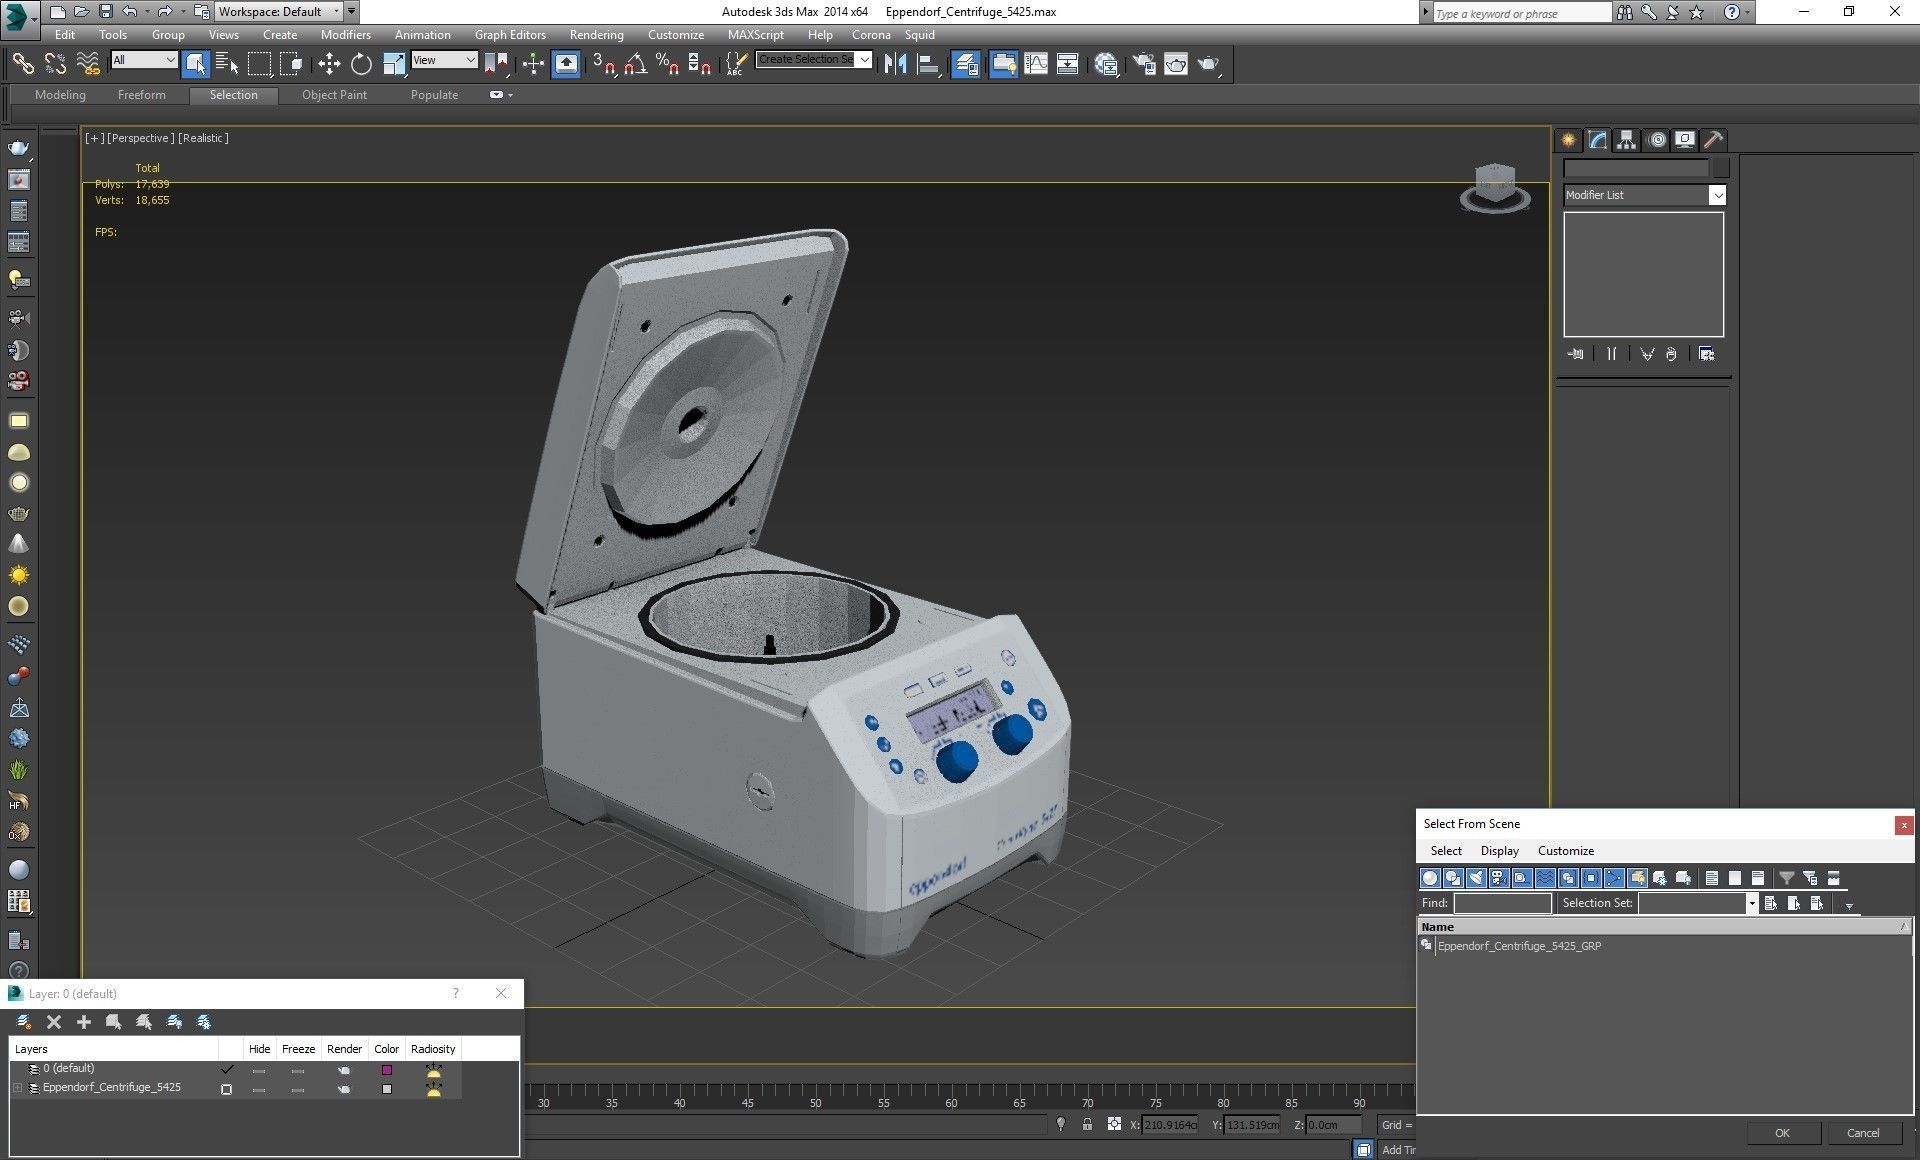Click OK in Select From Scene
The height and width of the screenshot is (1160, 1920).
tap(1782, 1133)
